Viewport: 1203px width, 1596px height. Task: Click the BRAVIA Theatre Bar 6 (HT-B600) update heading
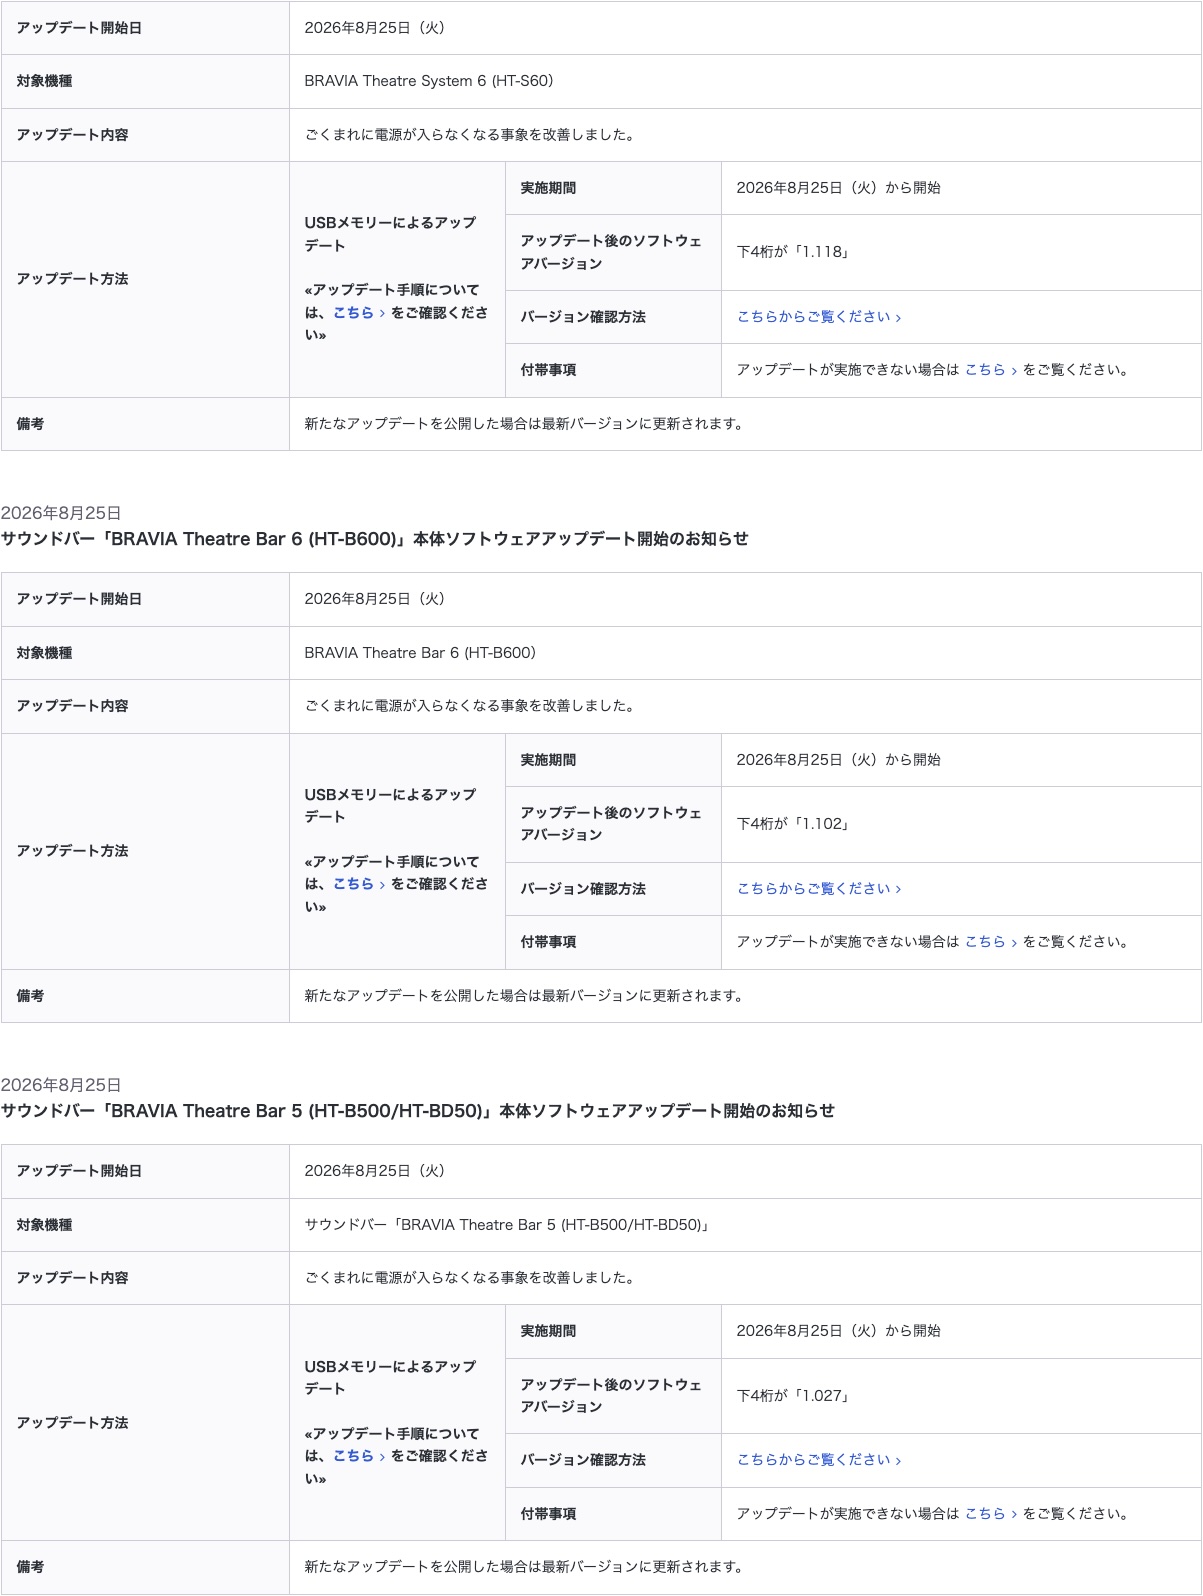point(374,539)
